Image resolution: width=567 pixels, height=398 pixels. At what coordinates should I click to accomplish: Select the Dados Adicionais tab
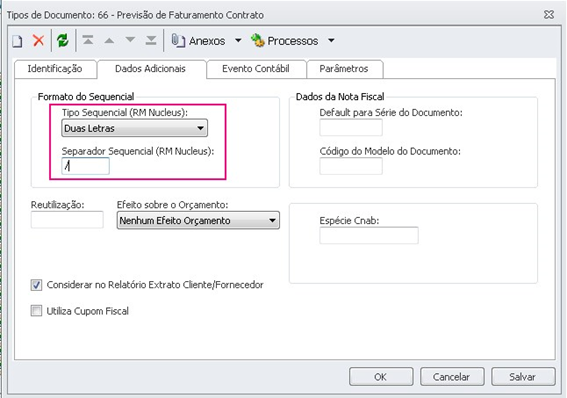point(150,69)
